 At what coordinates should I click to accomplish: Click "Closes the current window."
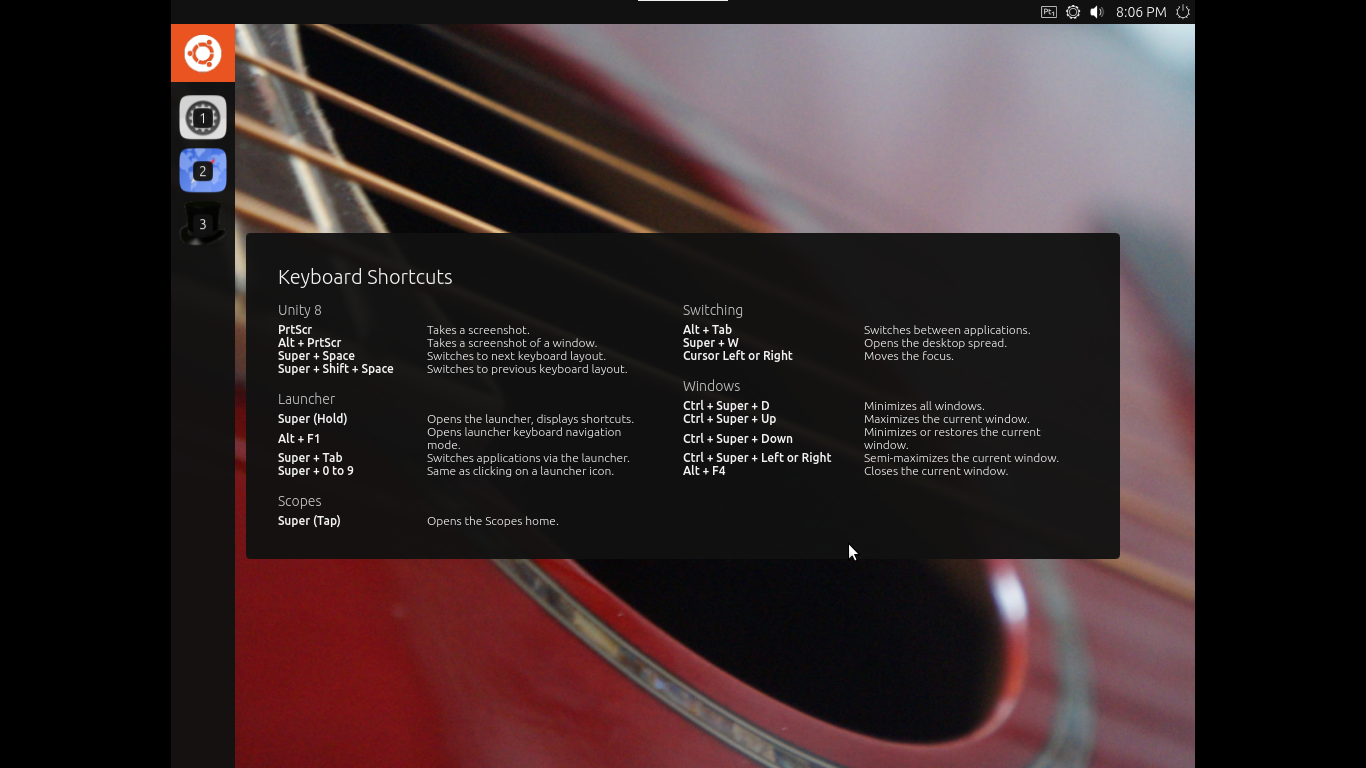(936, 471)
